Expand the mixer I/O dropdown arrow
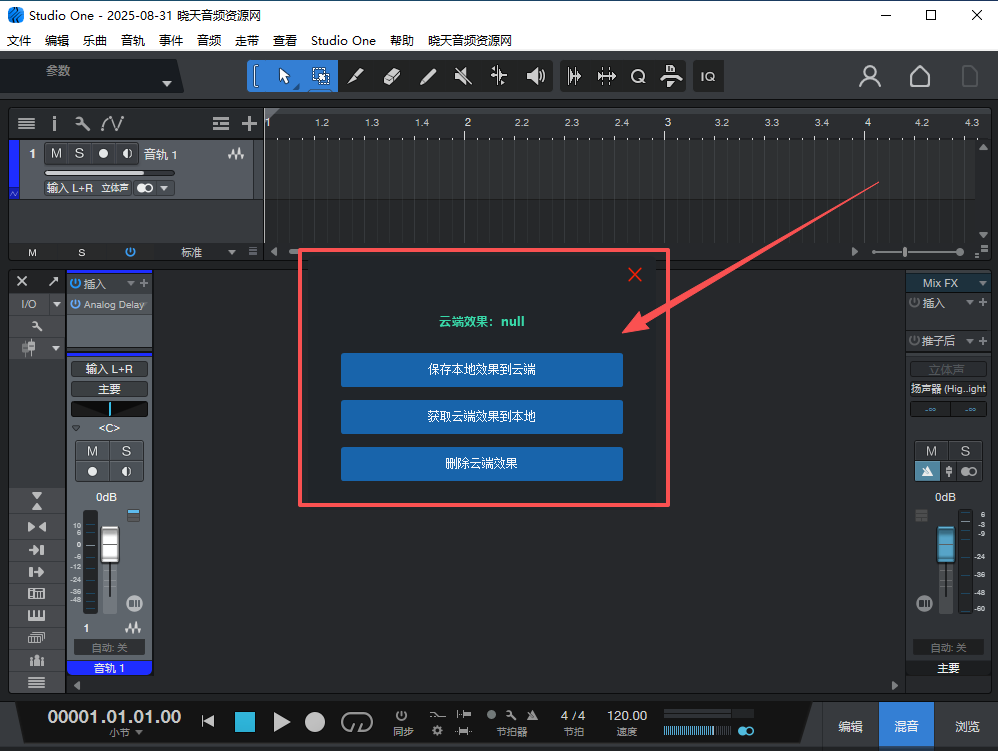The image size is (998, 751). pyautogui.click(x=57, y=304)
